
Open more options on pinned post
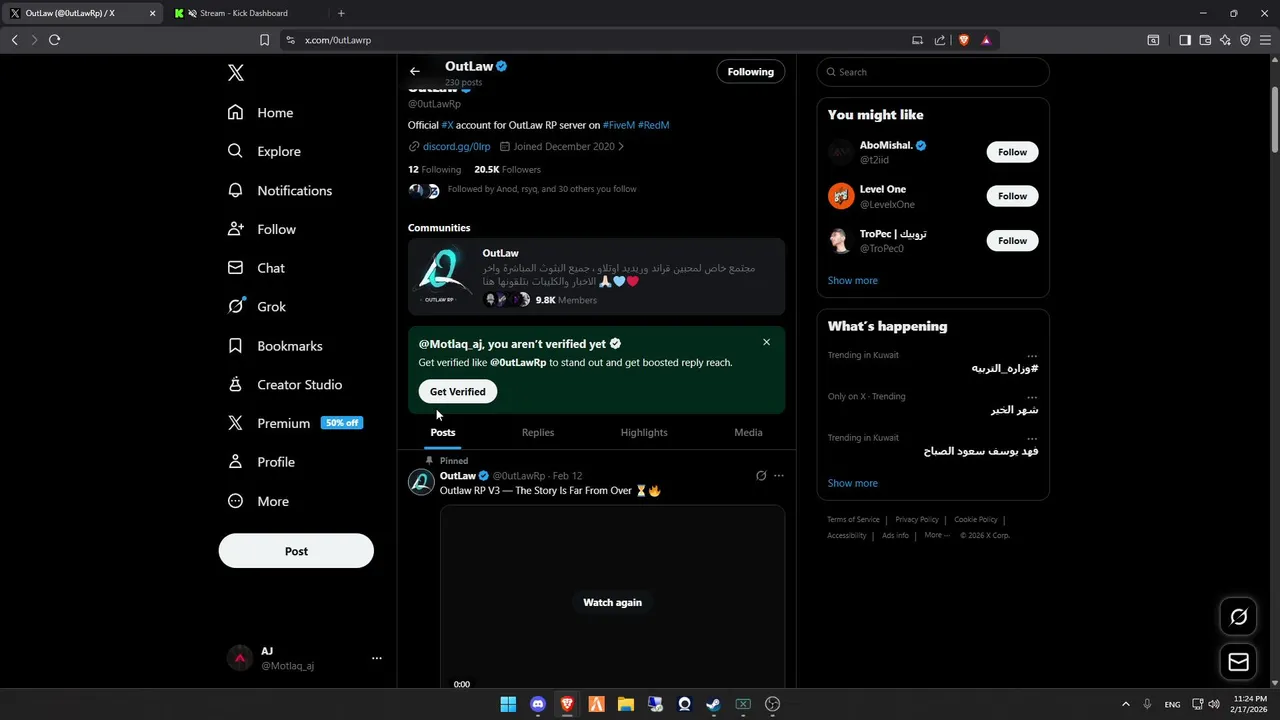(779, 476)
